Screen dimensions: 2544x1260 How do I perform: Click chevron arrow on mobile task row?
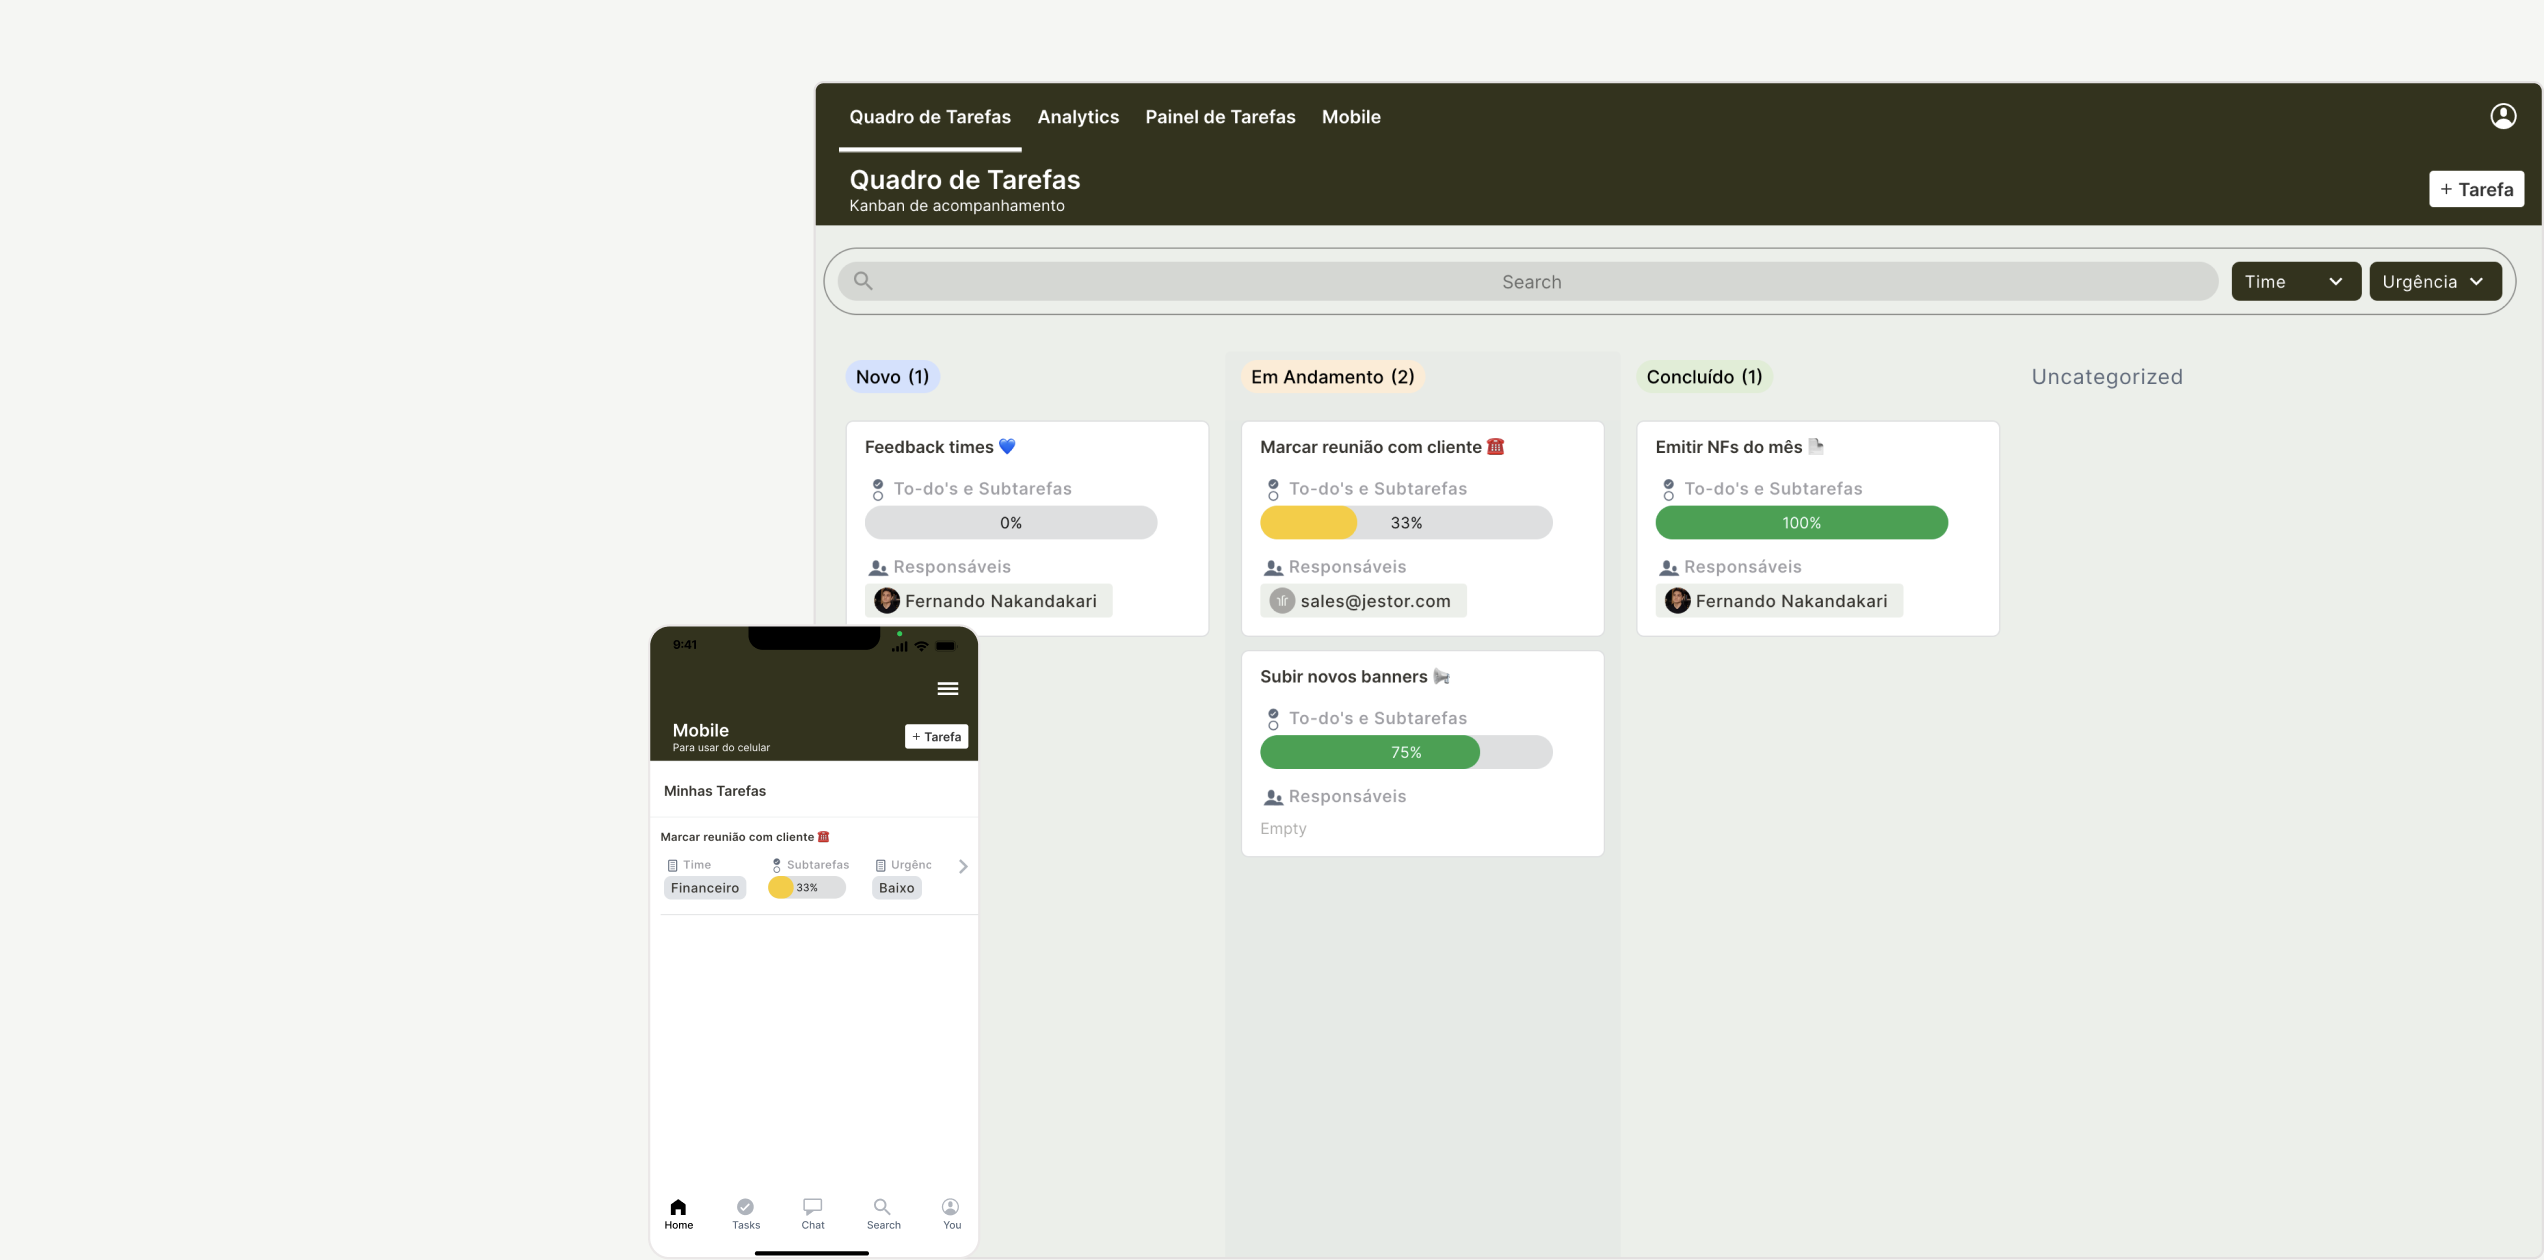[x=963, y=866]
